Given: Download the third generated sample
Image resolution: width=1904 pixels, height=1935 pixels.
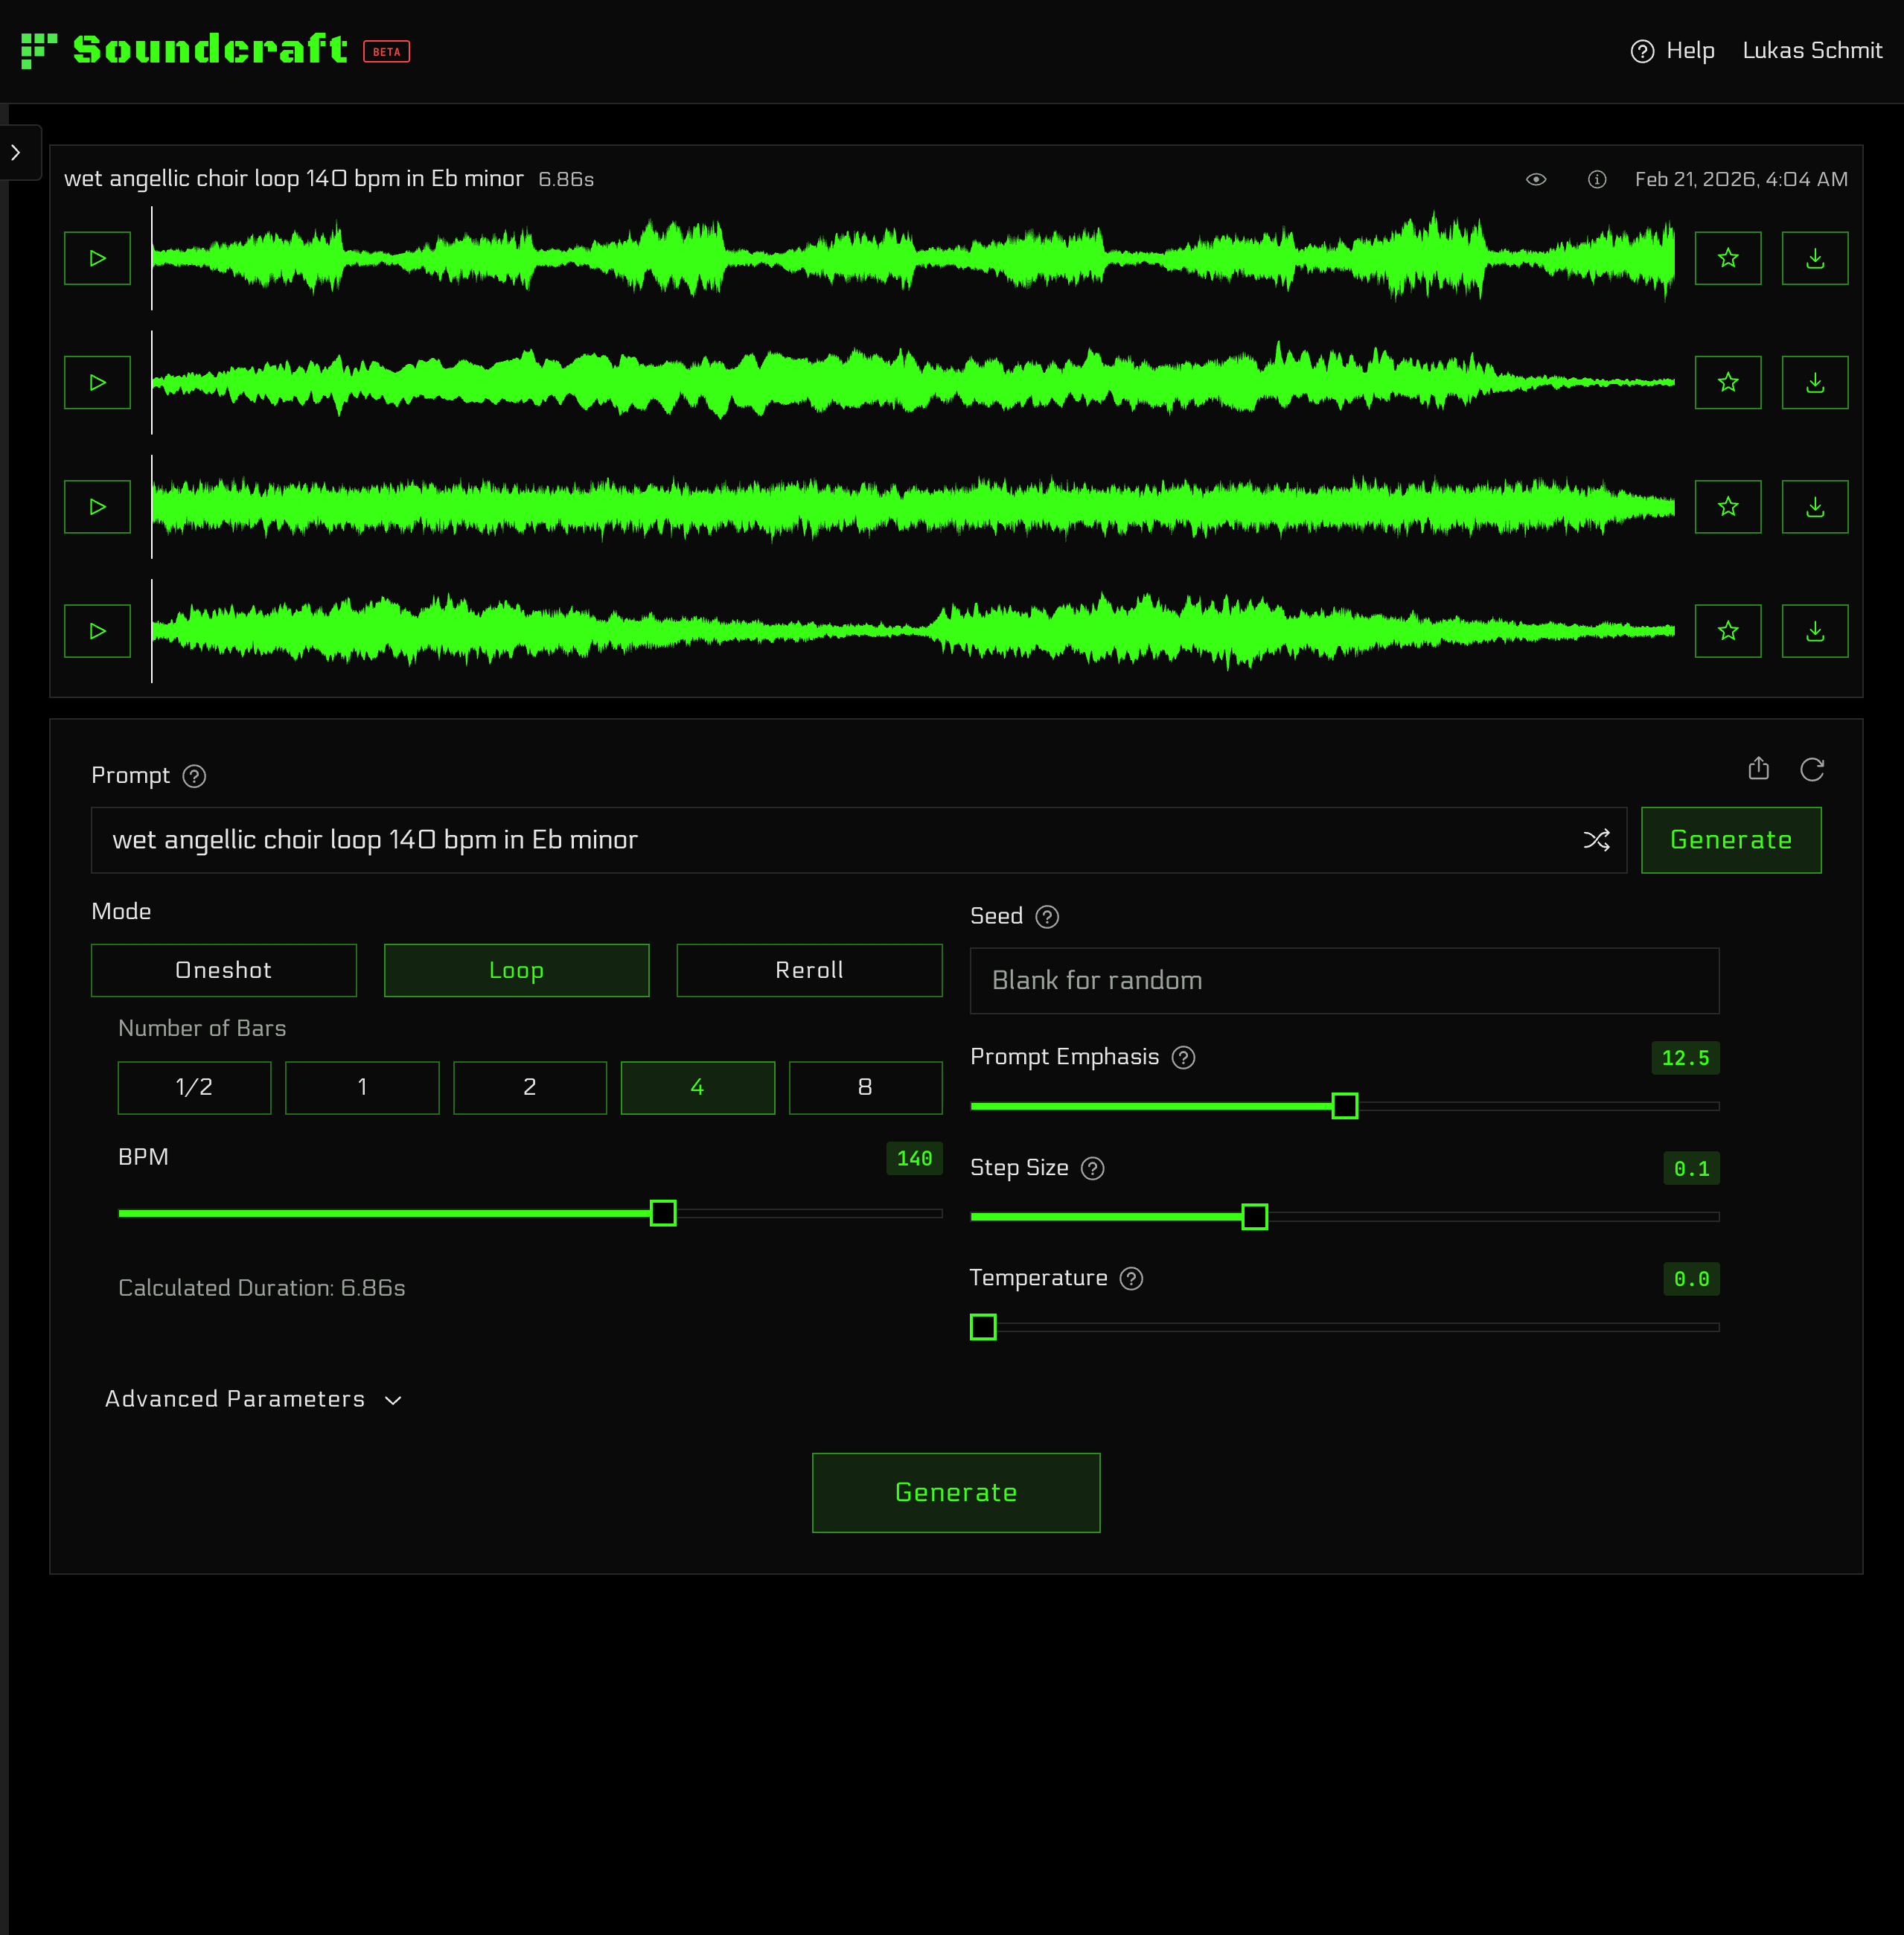Looking at the screenshot, I should 1814,507.
